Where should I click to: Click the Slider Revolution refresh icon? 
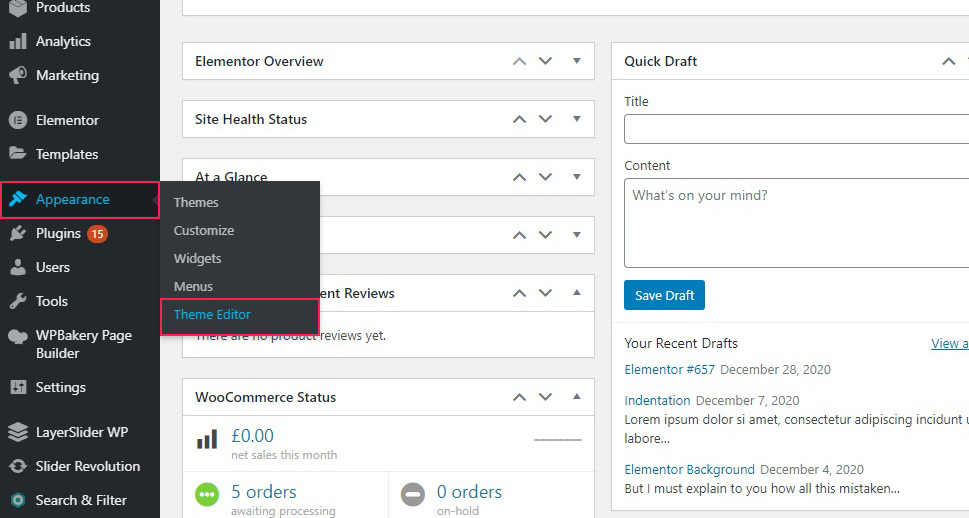pos(18,466)
